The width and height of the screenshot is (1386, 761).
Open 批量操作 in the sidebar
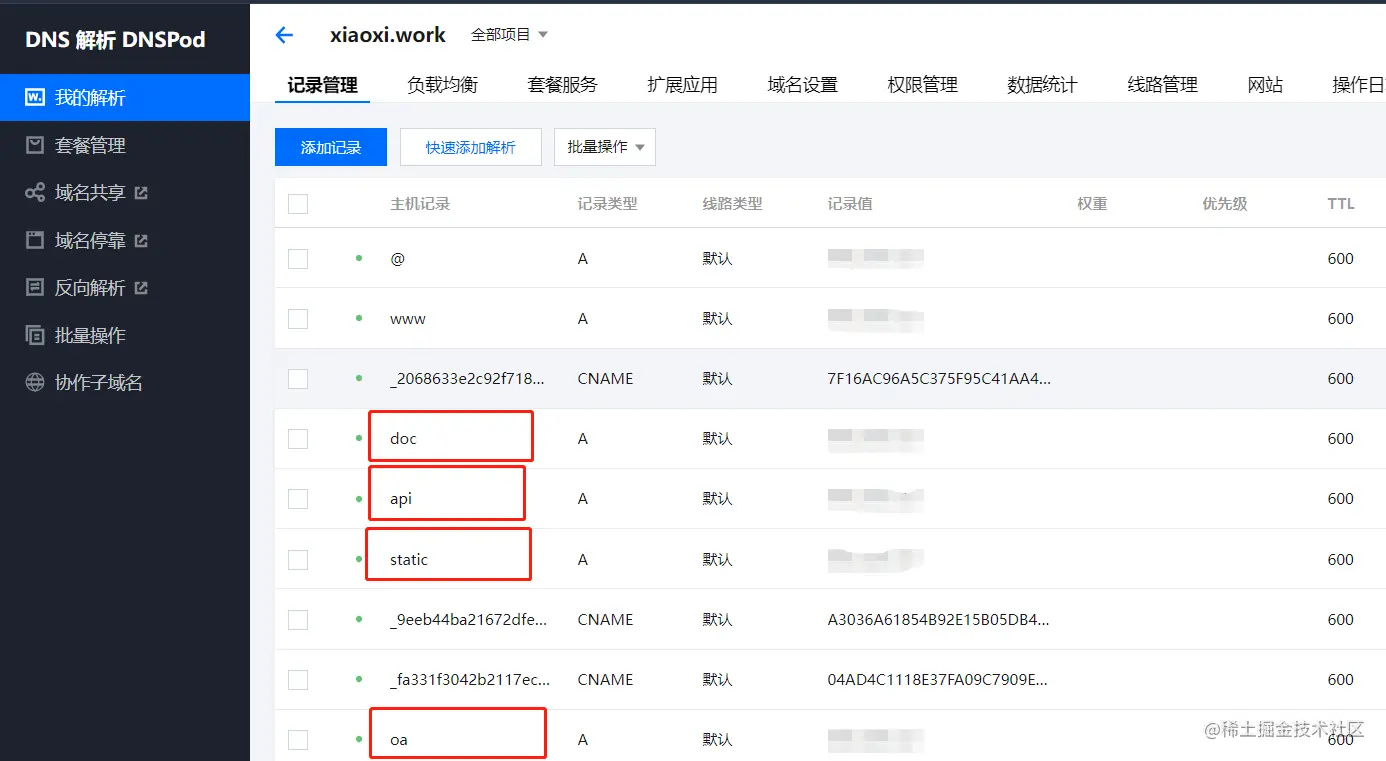tap(125, 335)
